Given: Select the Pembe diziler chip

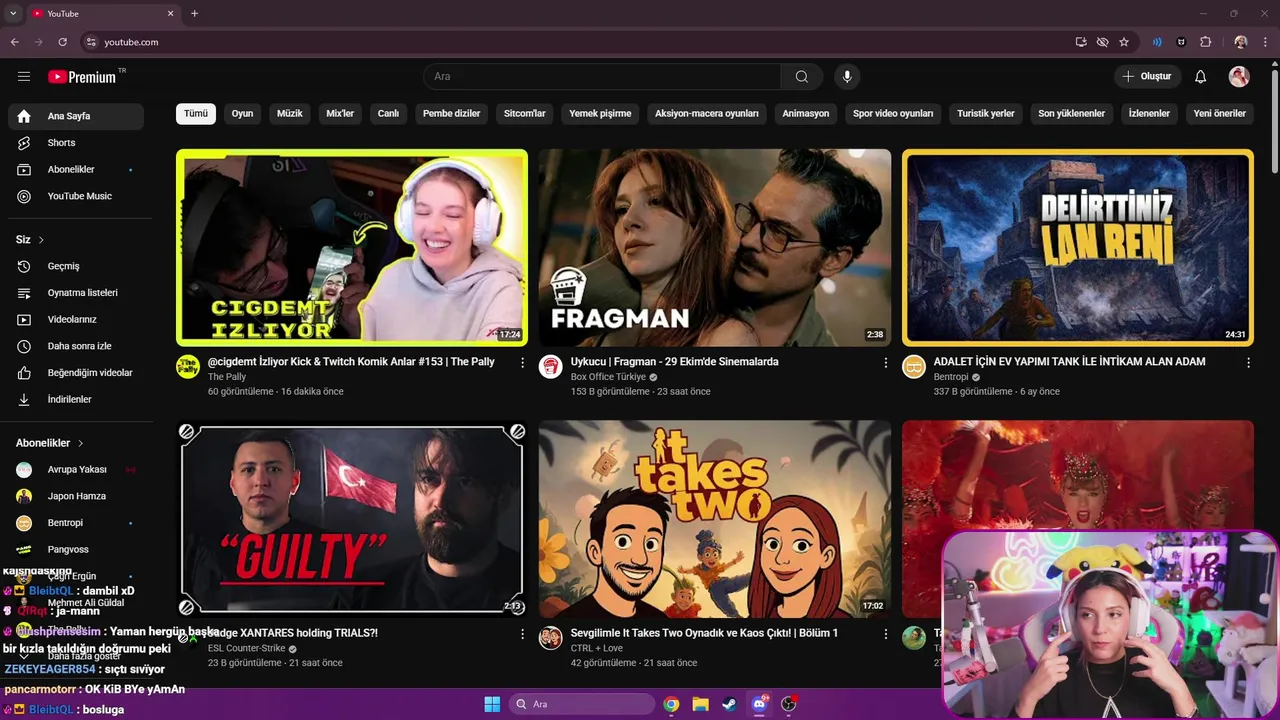Looking at the screenshot, I should 451,113.
